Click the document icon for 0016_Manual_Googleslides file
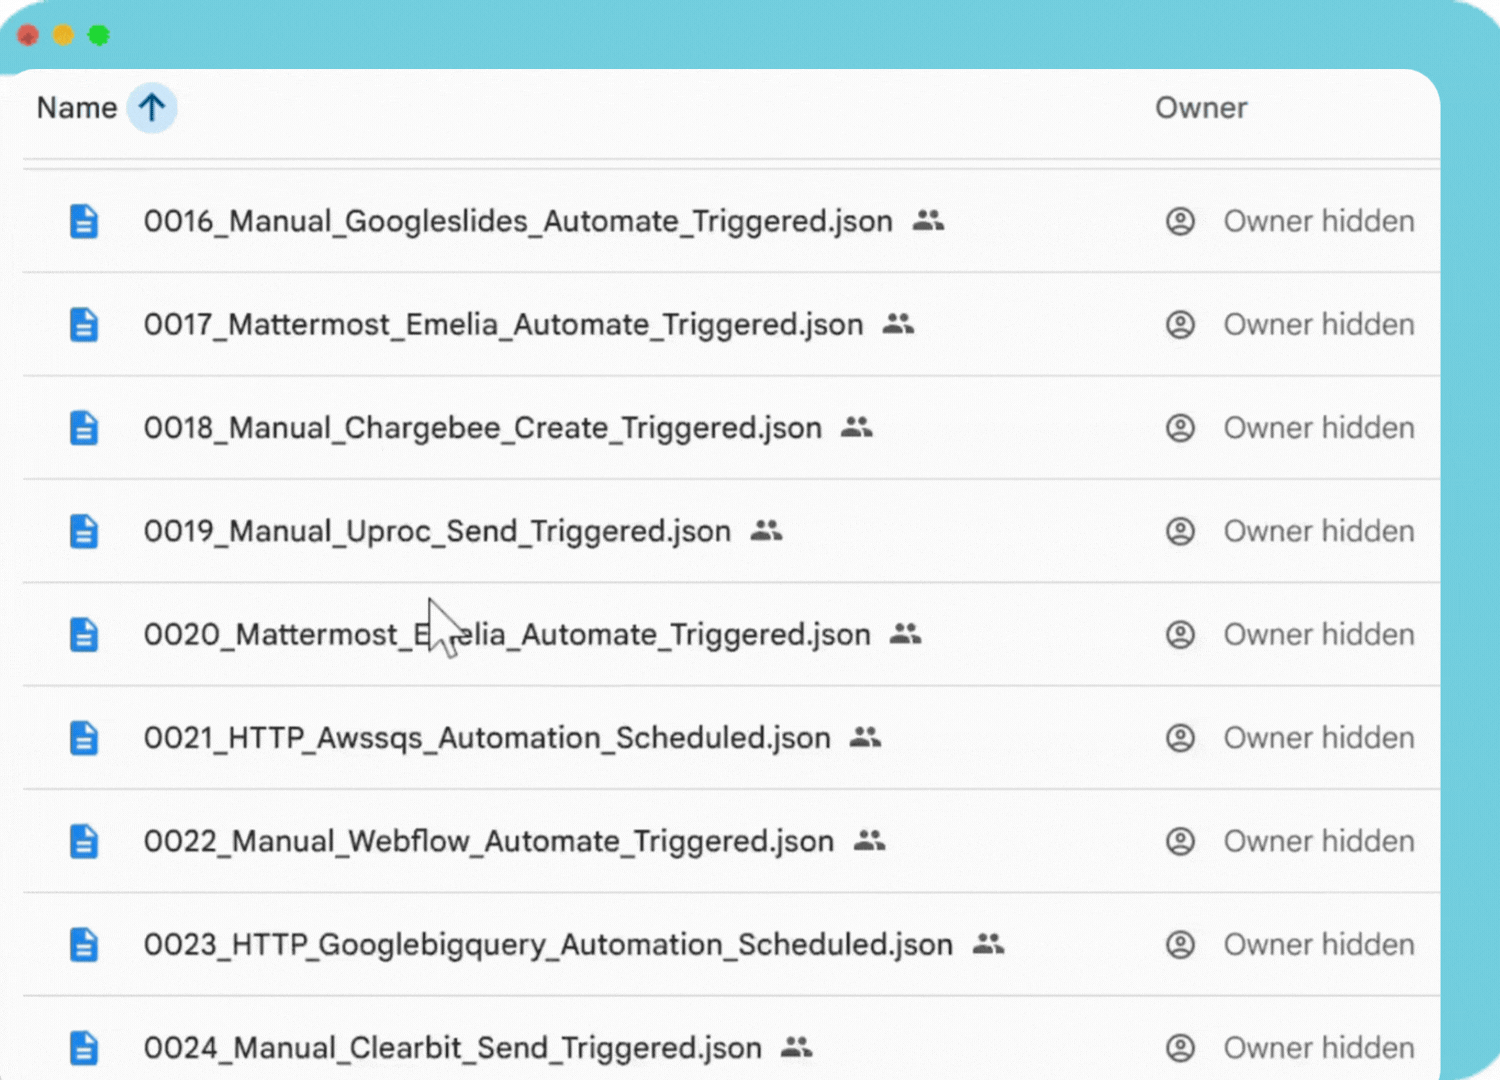Viewport: 1500px width, 1080px height. (84, 221)
